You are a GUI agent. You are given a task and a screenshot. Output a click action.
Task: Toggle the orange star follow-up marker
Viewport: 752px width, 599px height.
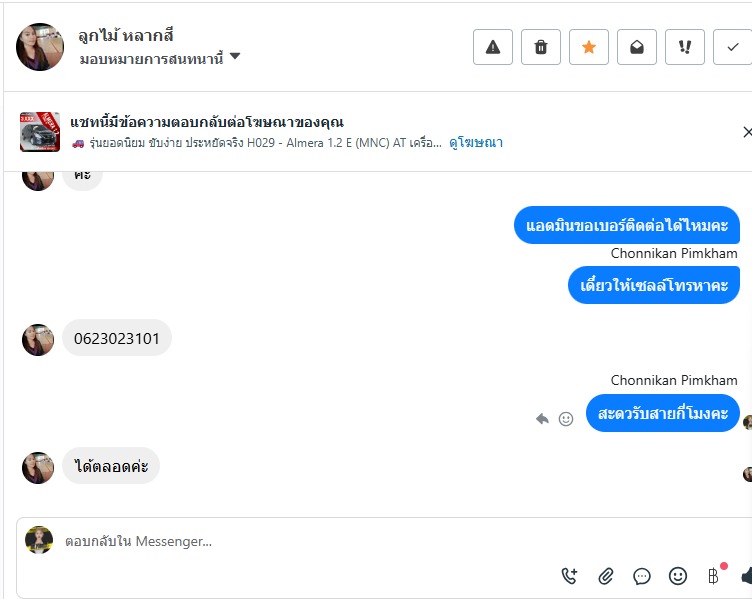(588, 47)
